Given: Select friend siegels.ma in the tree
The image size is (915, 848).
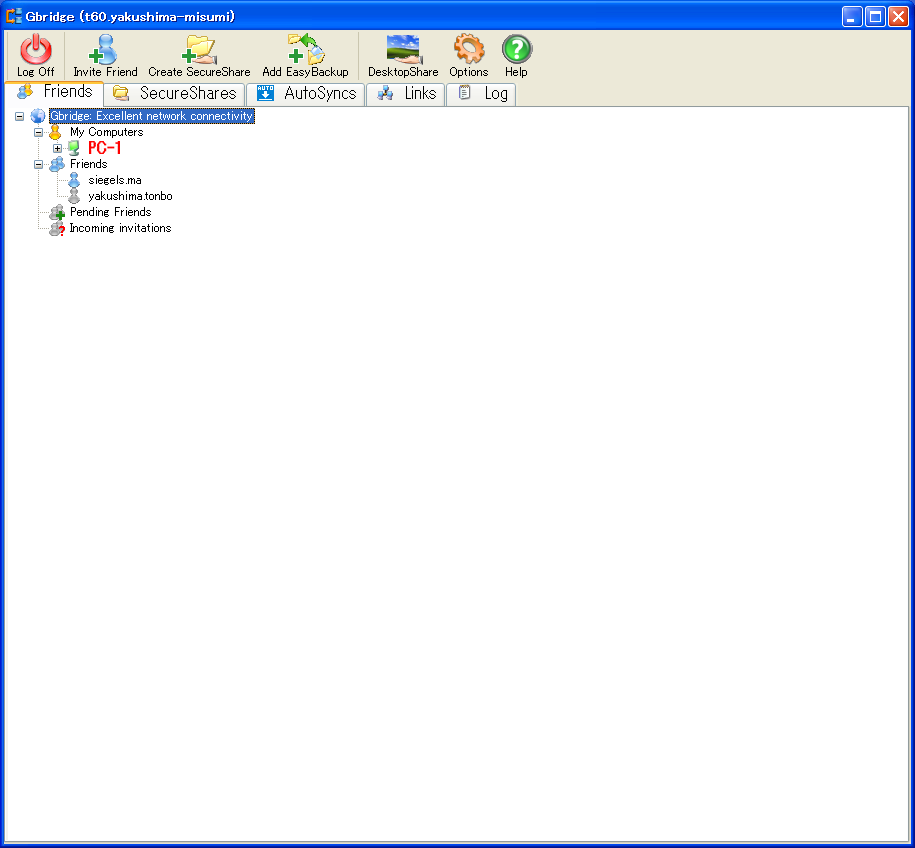Looking at the screenshot, I should [114, 180].
